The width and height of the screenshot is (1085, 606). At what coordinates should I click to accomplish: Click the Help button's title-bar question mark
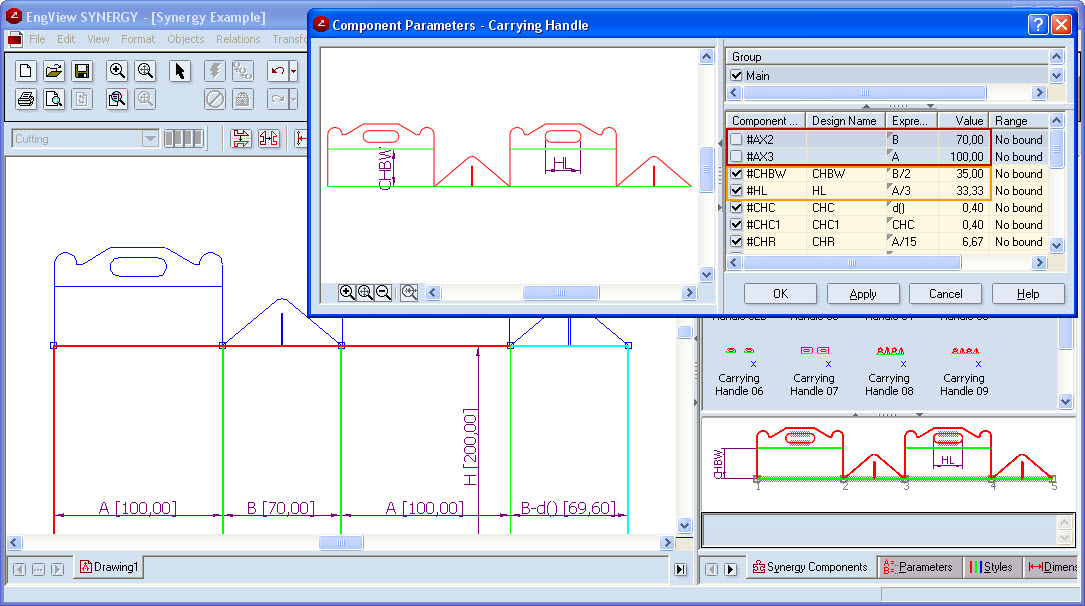pos(1038,25)
